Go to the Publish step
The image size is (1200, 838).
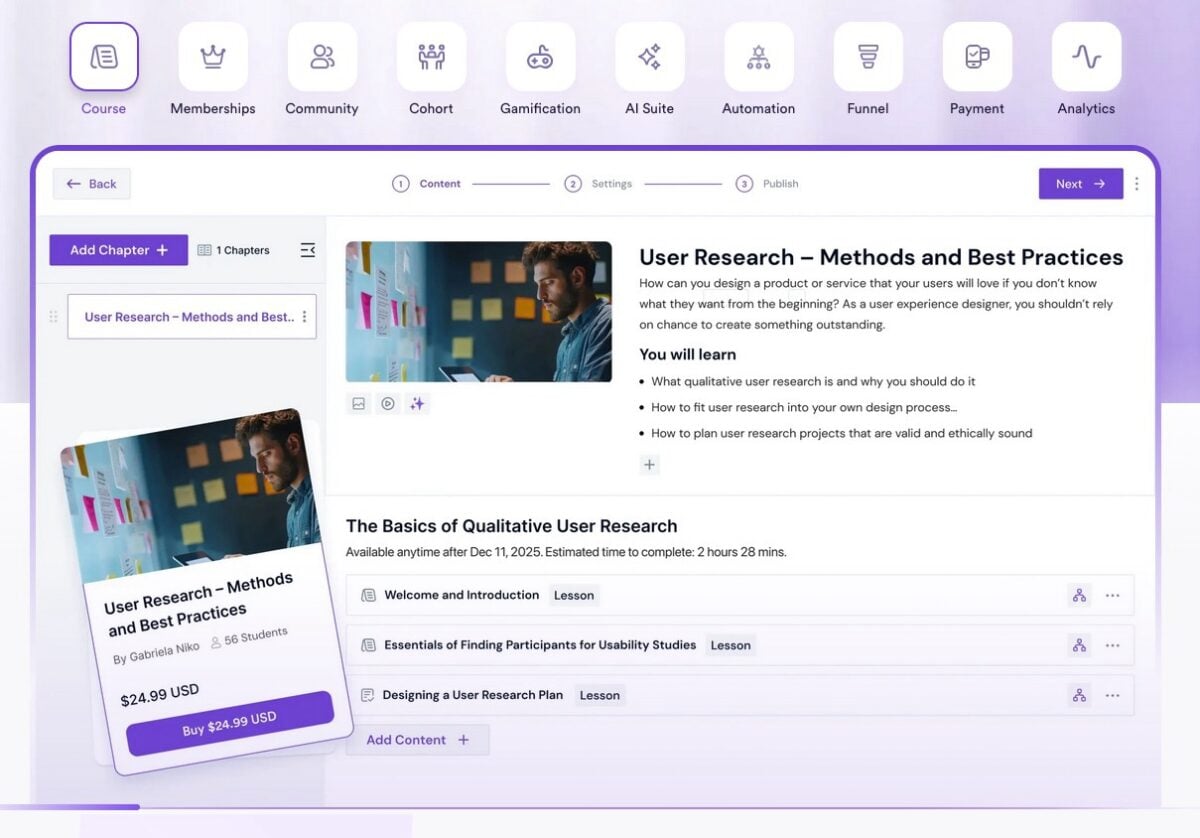(x=766, y=184)
